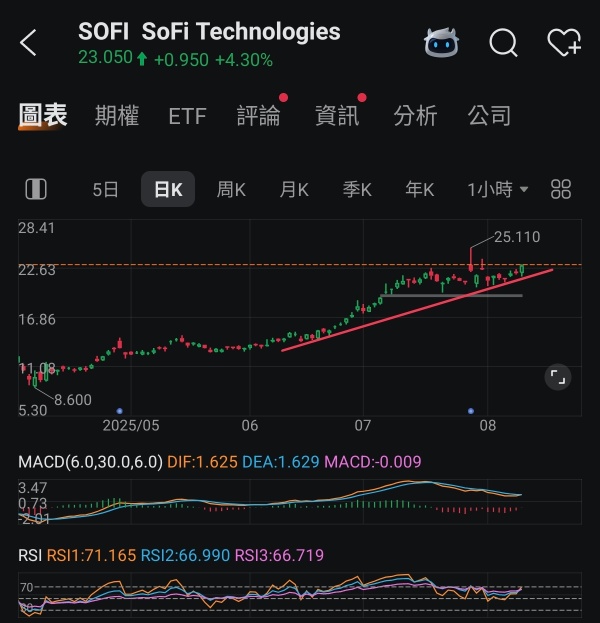Tap the 22.63 price axis label
600x623 pixels.
[37, 270]
